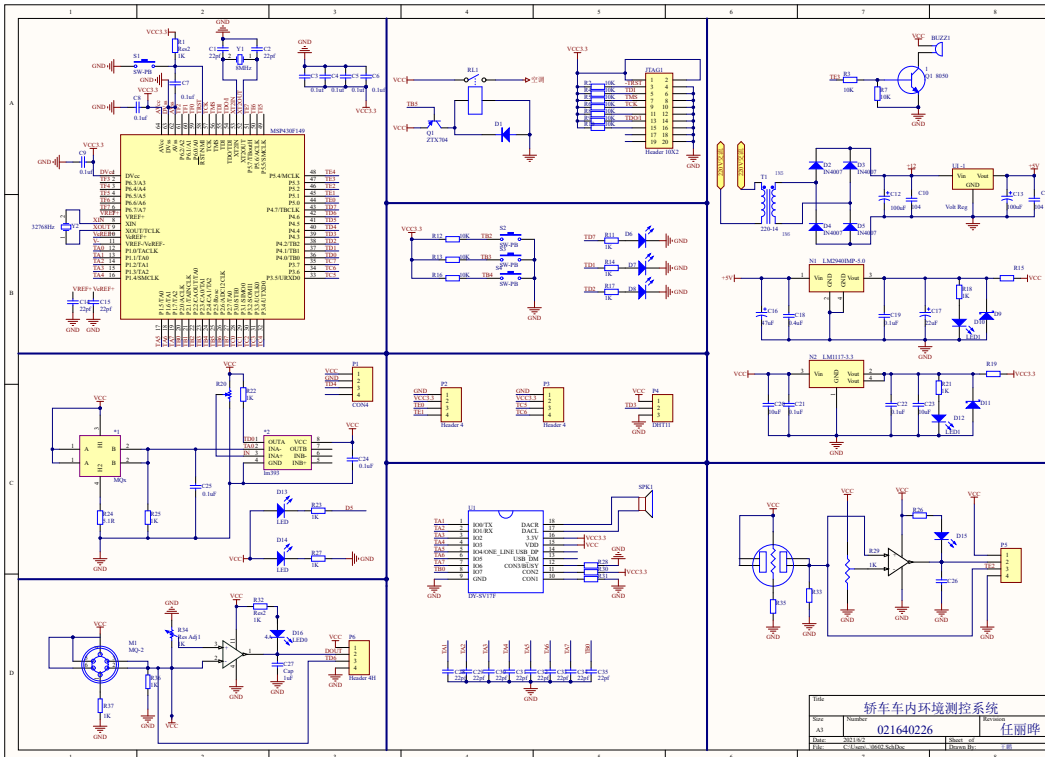The width and height of the screenshot is (1045, 757).
Task: Click the R20 potentiometer symbol
Action: pos(231,394)
